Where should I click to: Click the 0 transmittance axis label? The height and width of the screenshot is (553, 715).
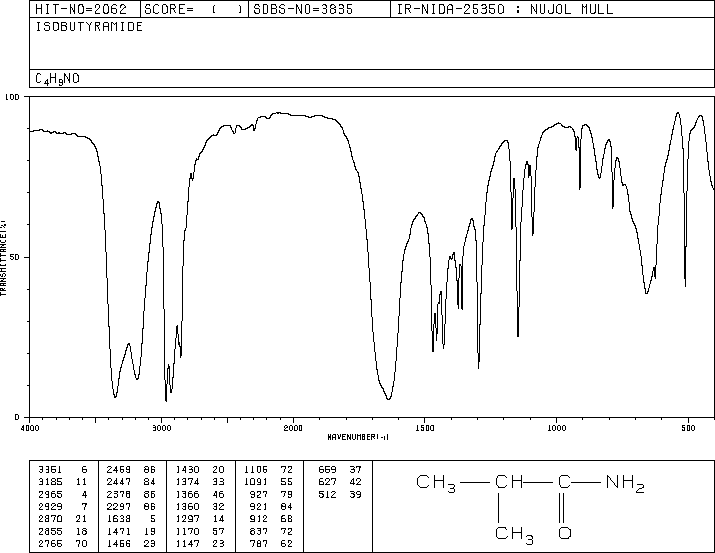tap(17, 417)
